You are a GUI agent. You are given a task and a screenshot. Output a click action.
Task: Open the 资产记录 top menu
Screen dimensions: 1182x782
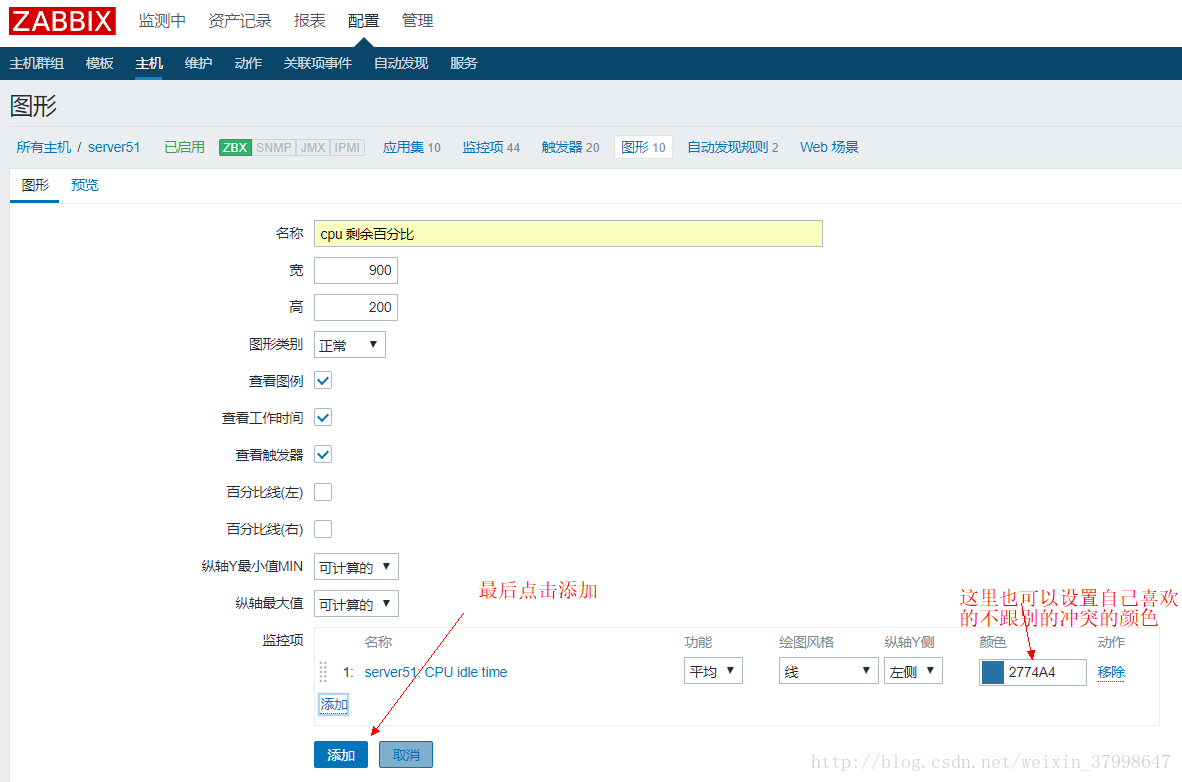[x=240, y=21]
